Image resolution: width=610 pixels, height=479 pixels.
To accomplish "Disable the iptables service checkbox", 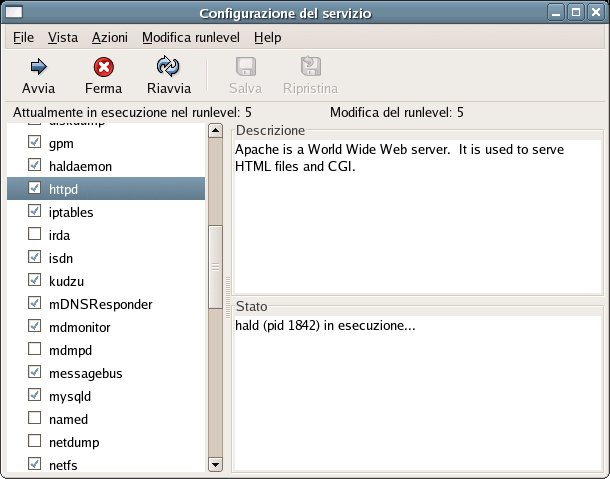I will [x=34, y=211].
